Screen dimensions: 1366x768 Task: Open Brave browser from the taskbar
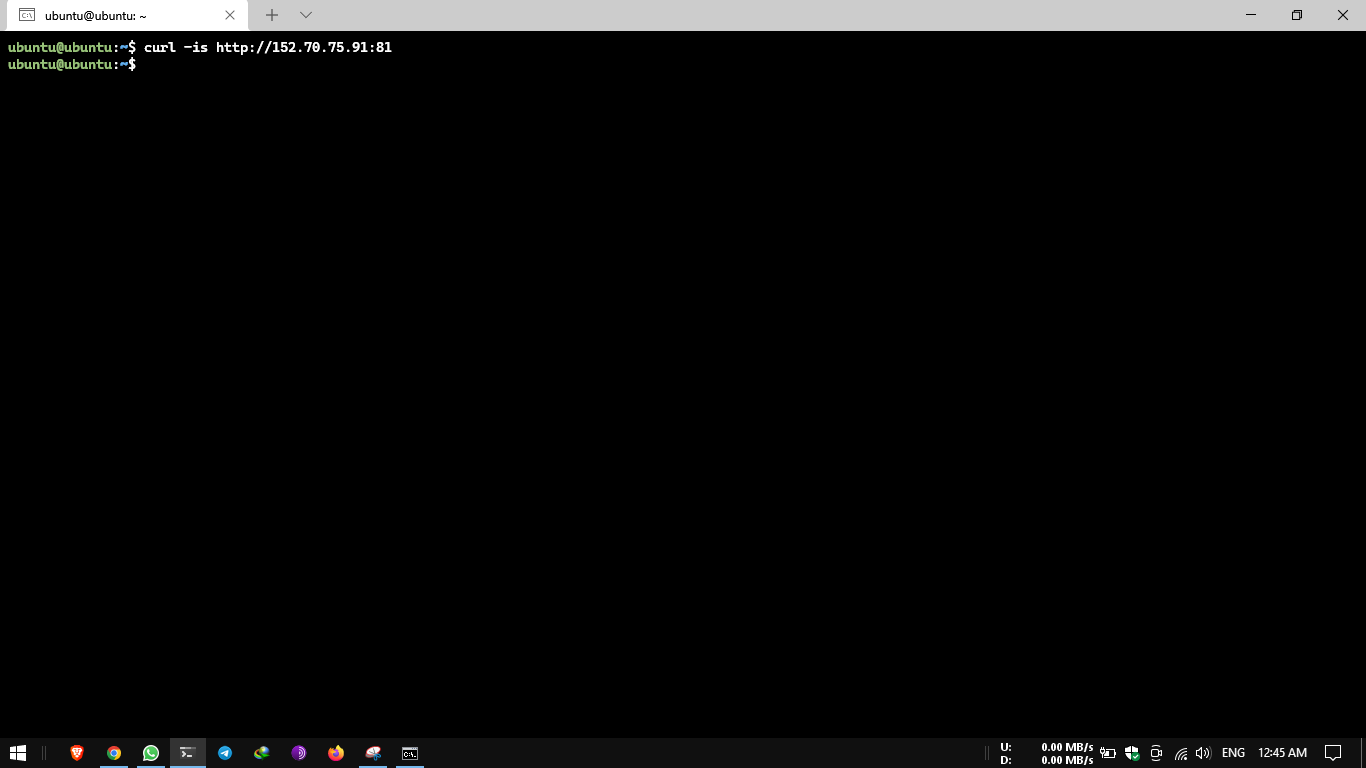76,753
